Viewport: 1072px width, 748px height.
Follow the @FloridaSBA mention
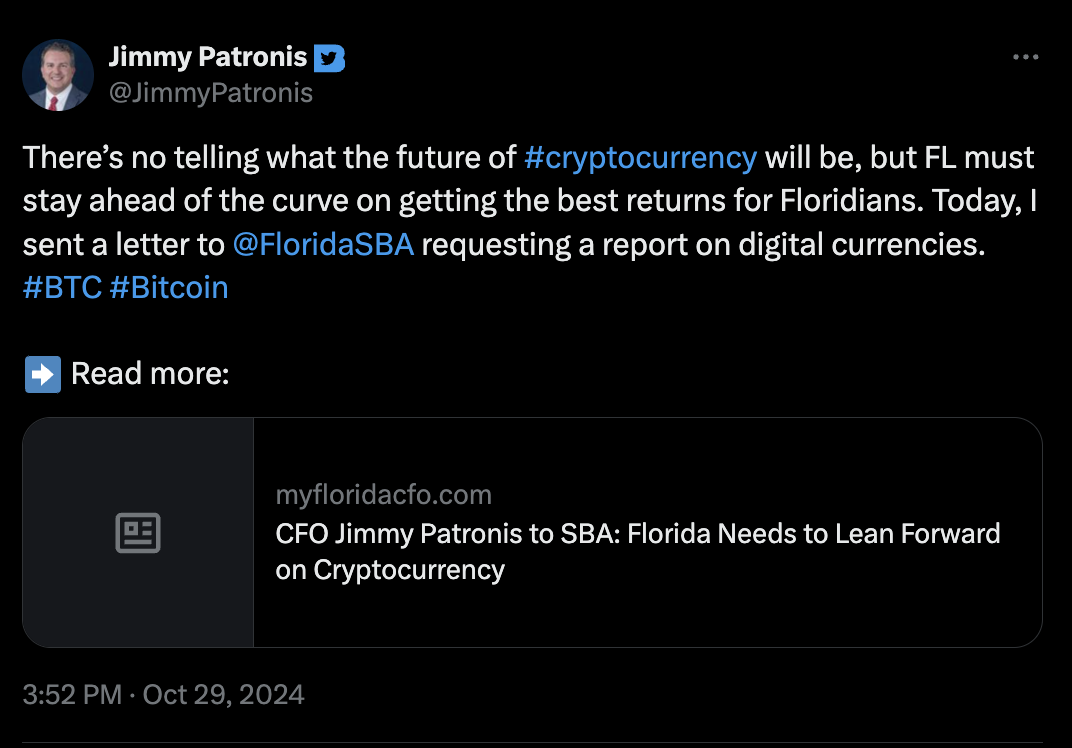[322, 245]
